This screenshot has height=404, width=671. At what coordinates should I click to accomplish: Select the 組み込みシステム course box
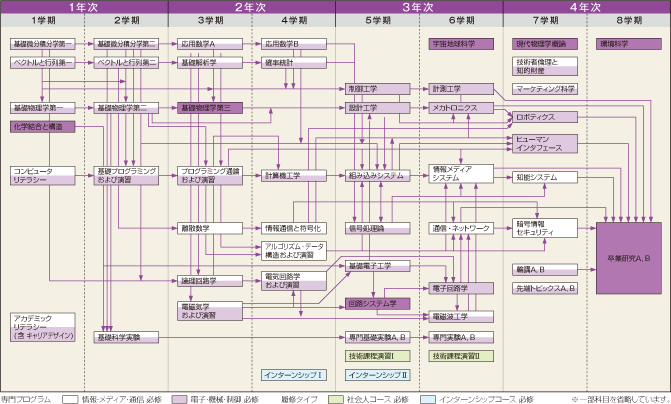pyautogui.click(x=377, y=175)
